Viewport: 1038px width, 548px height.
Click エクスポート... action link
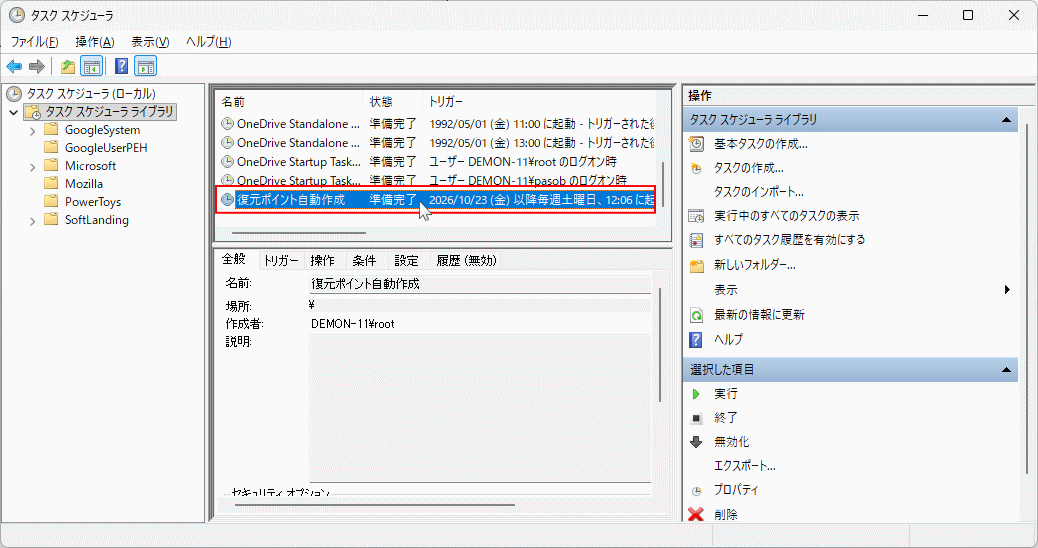744,466
